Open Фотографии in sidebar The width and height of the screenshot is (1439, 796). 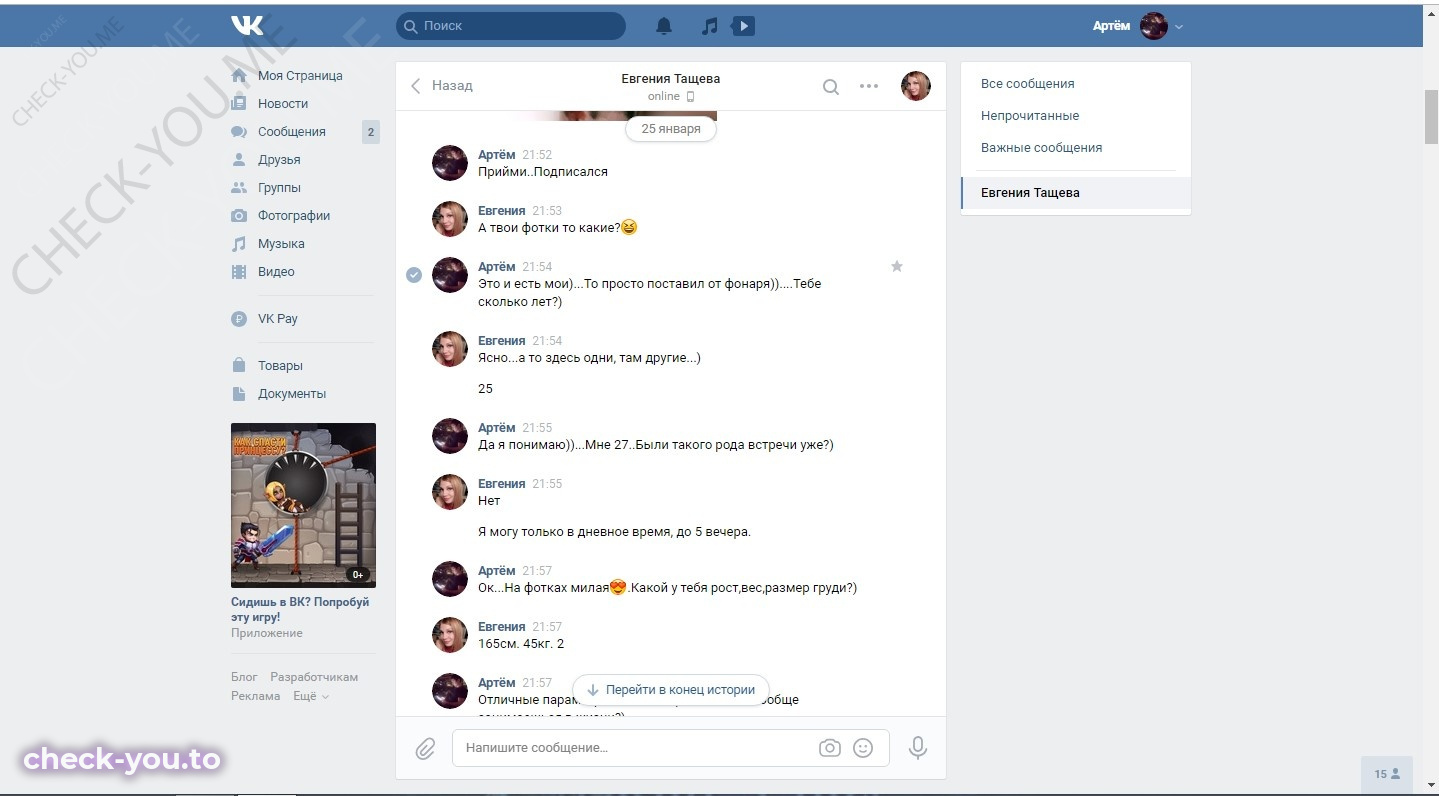[x=294, y=216]
